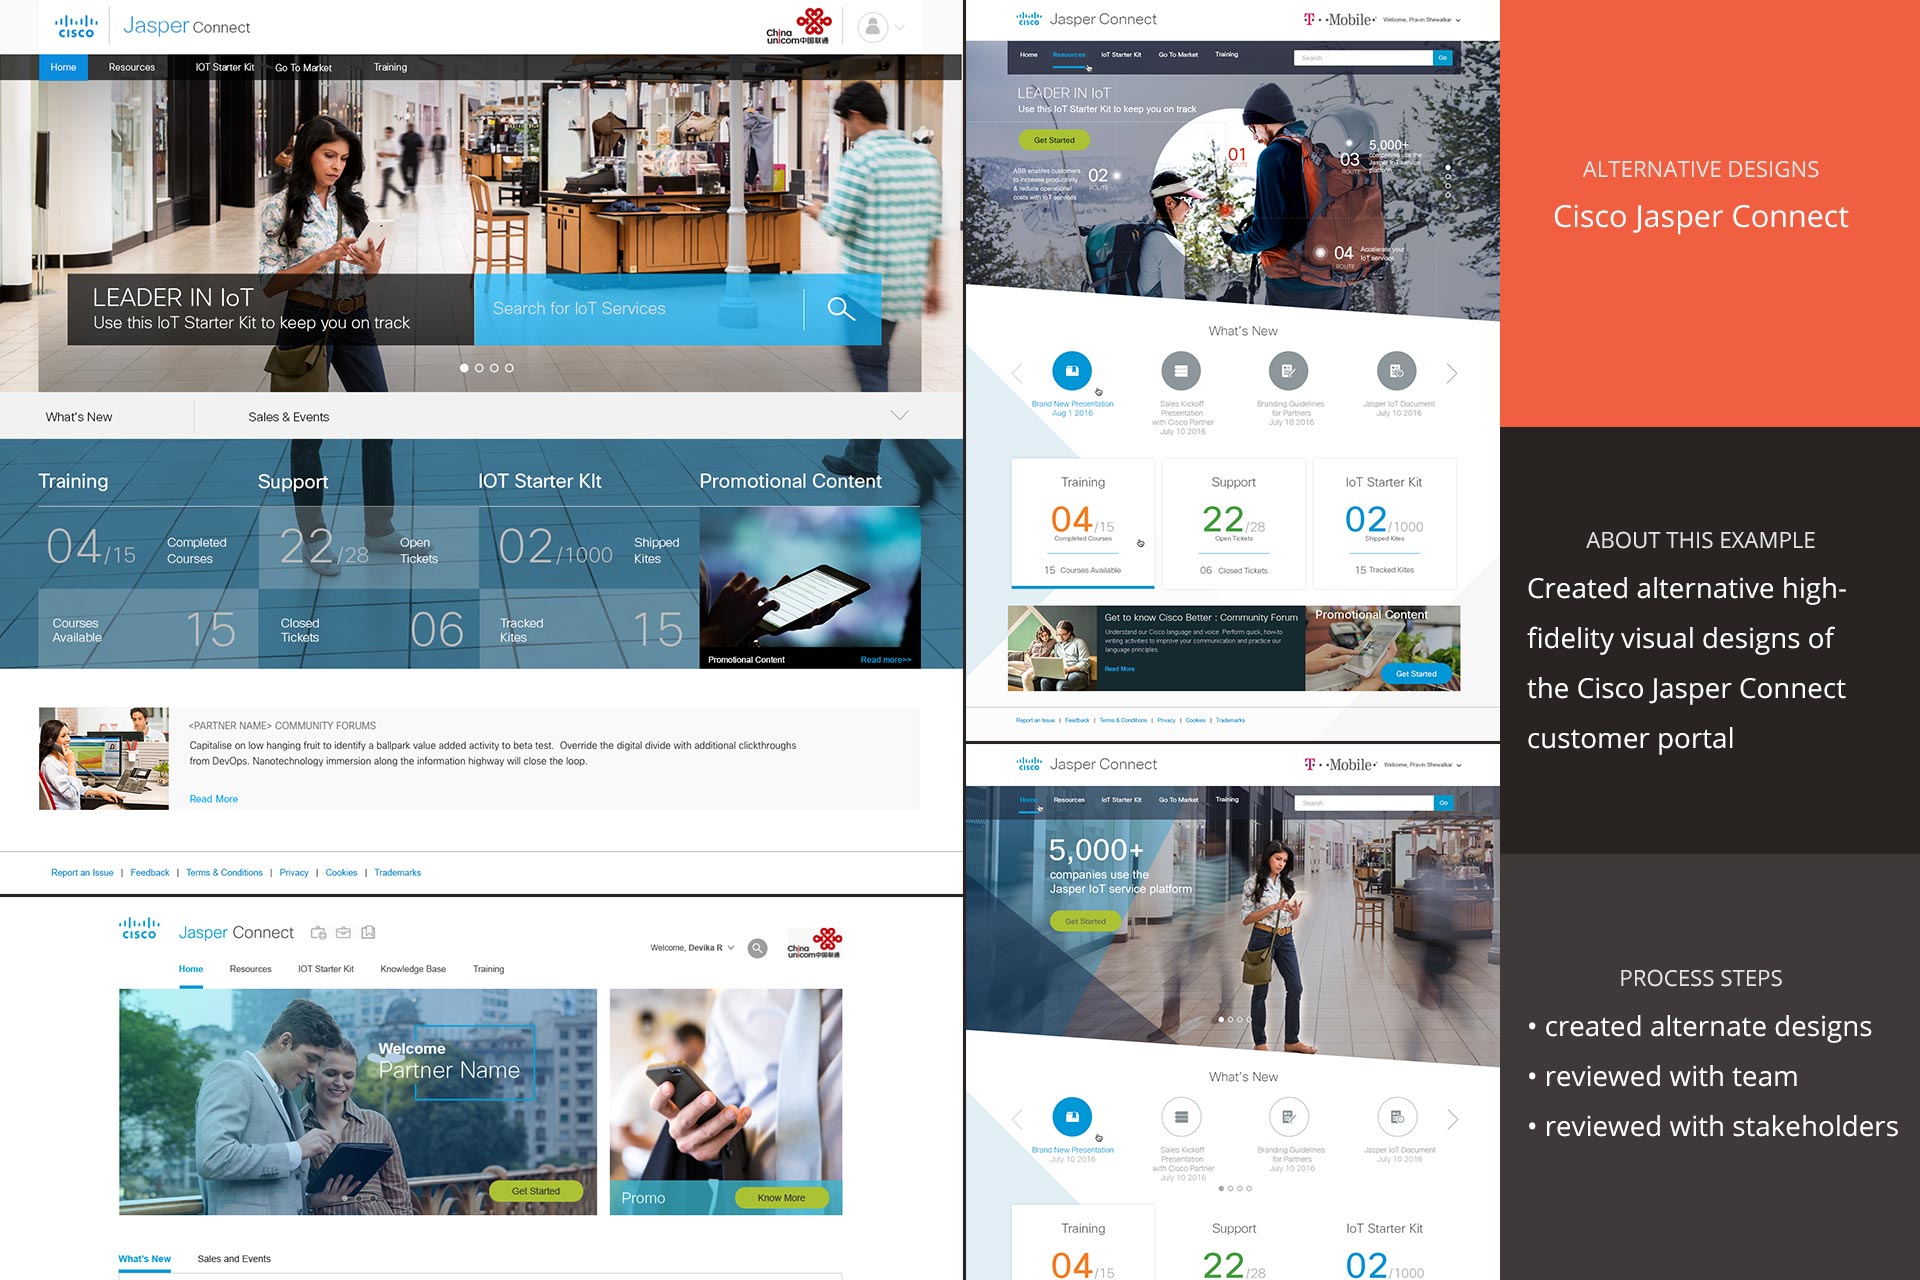Open the Welcome, Devika R dropdown
Viewport: 1920px width, 1280px height.
[x=692, y=948]
